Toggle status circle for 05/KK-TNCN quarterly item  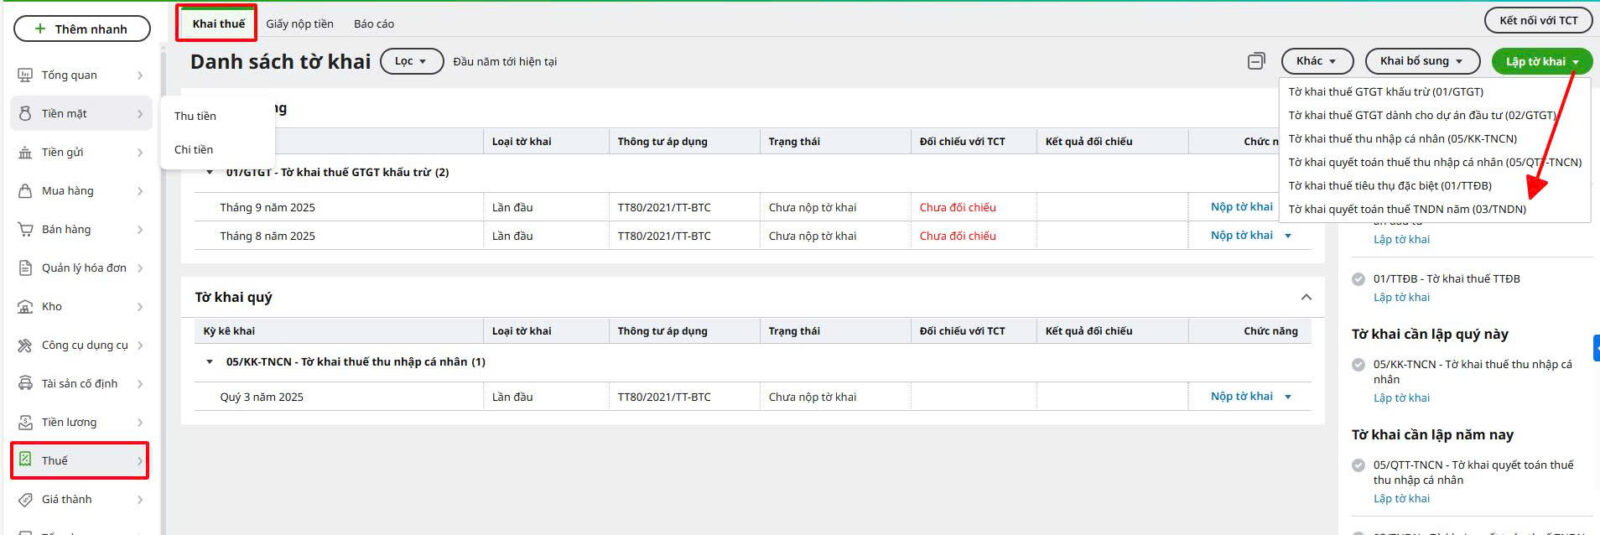click(1358, 365)
